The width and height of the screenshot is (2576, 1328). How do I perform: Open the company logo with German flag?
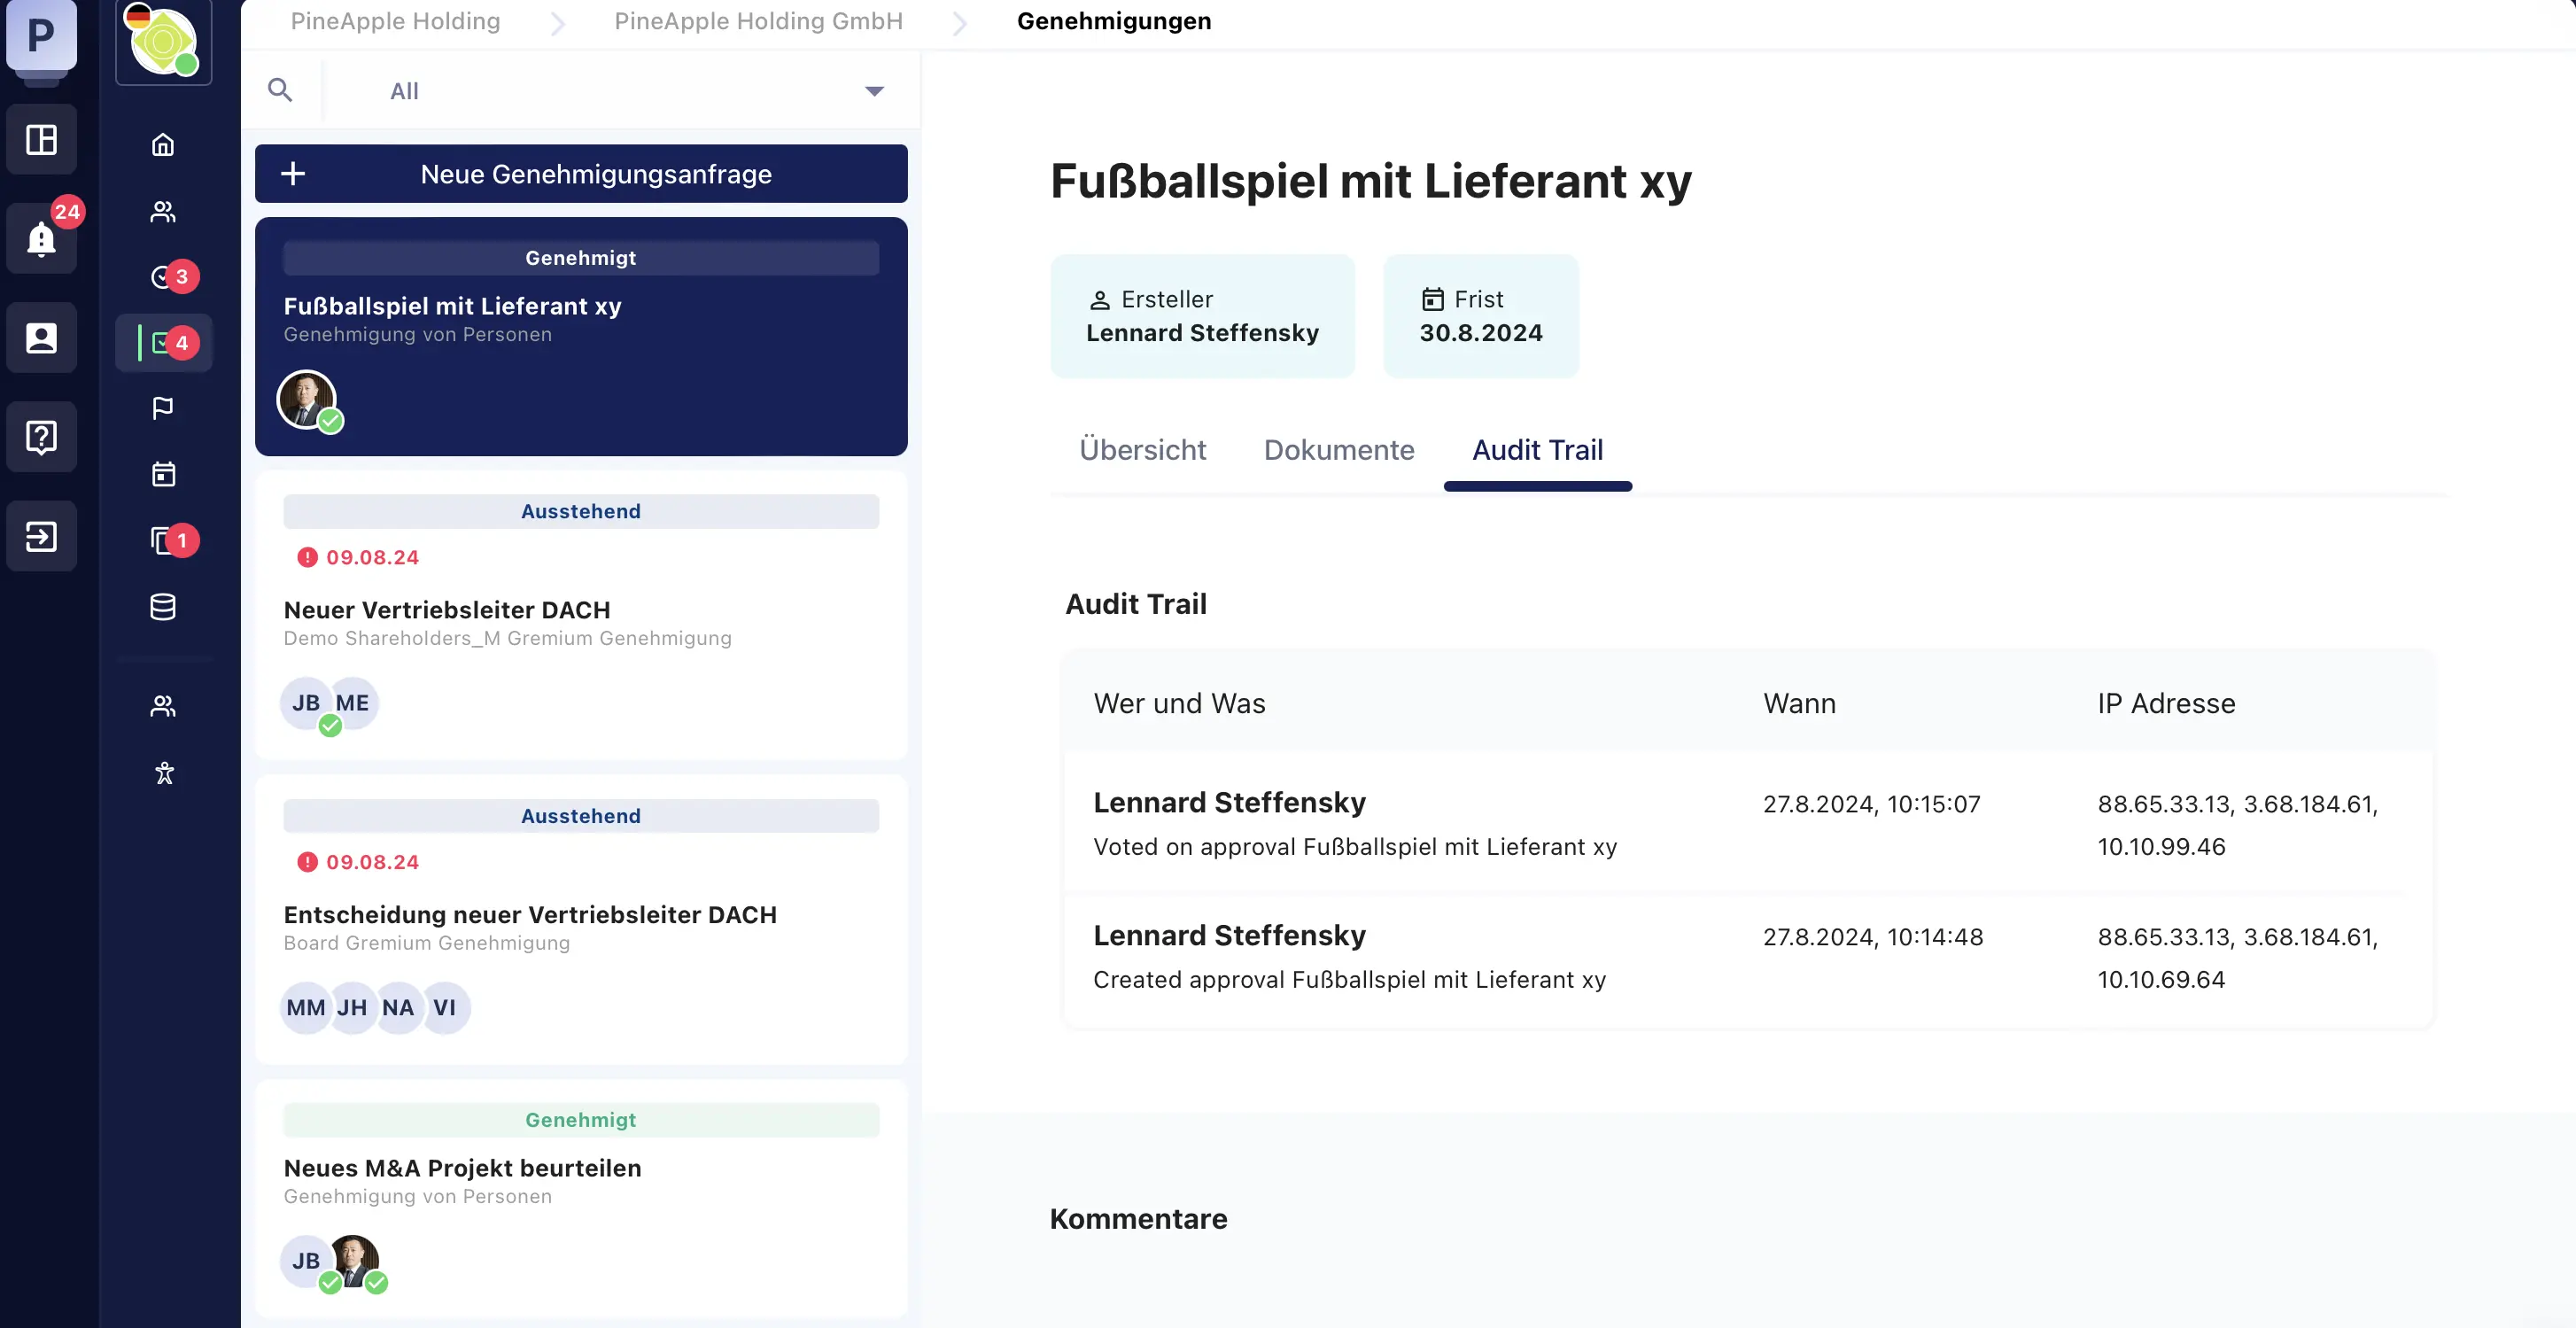[163, 41]
